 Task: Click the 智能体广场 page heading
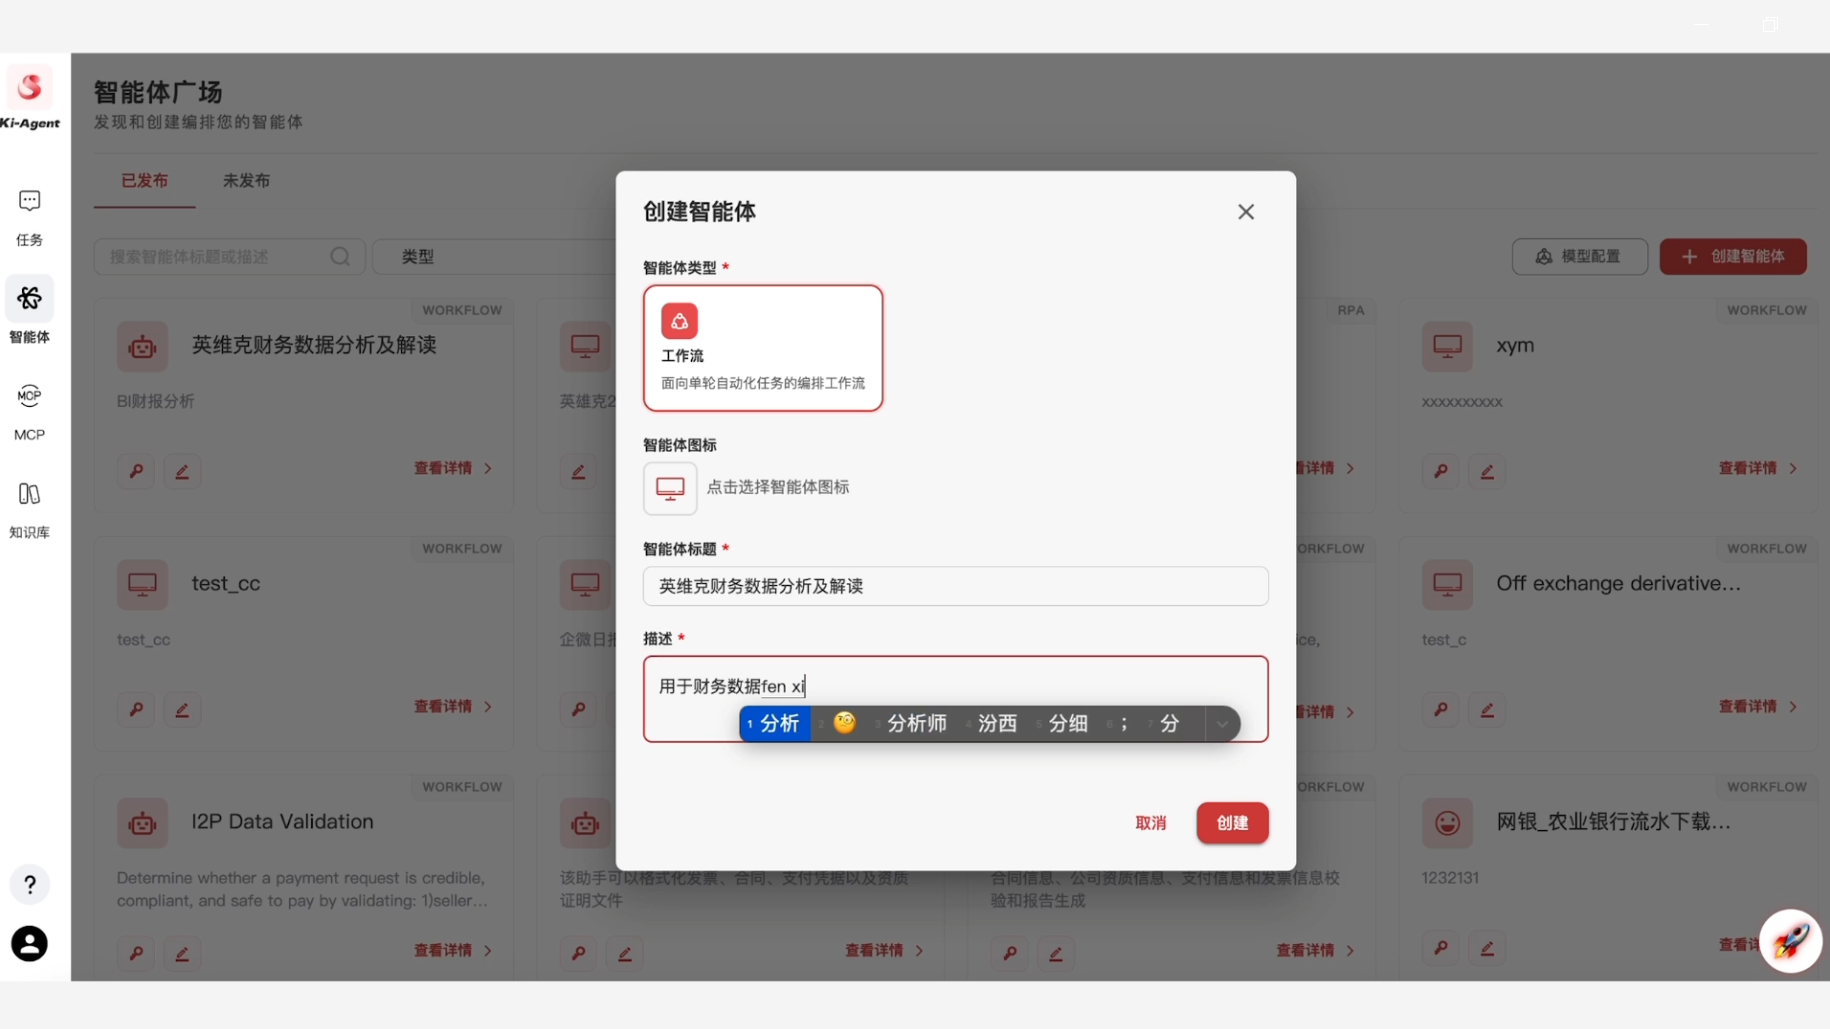(158, 92)
